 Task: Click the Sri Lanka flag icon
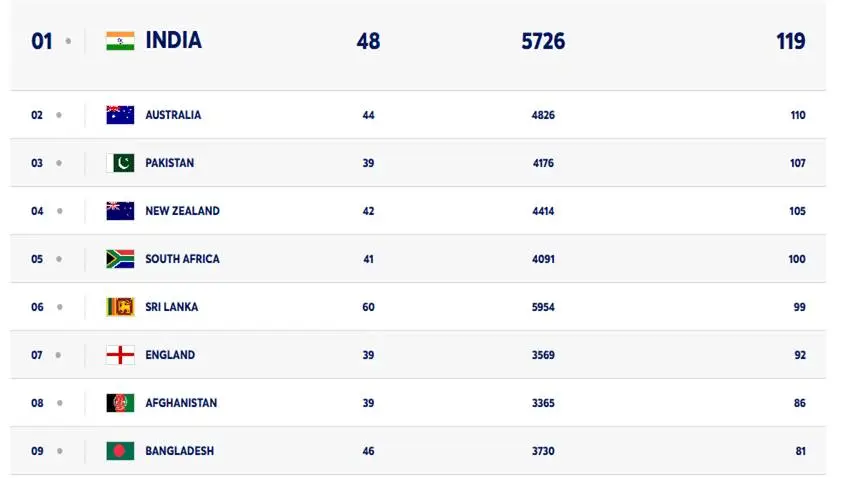120,307
